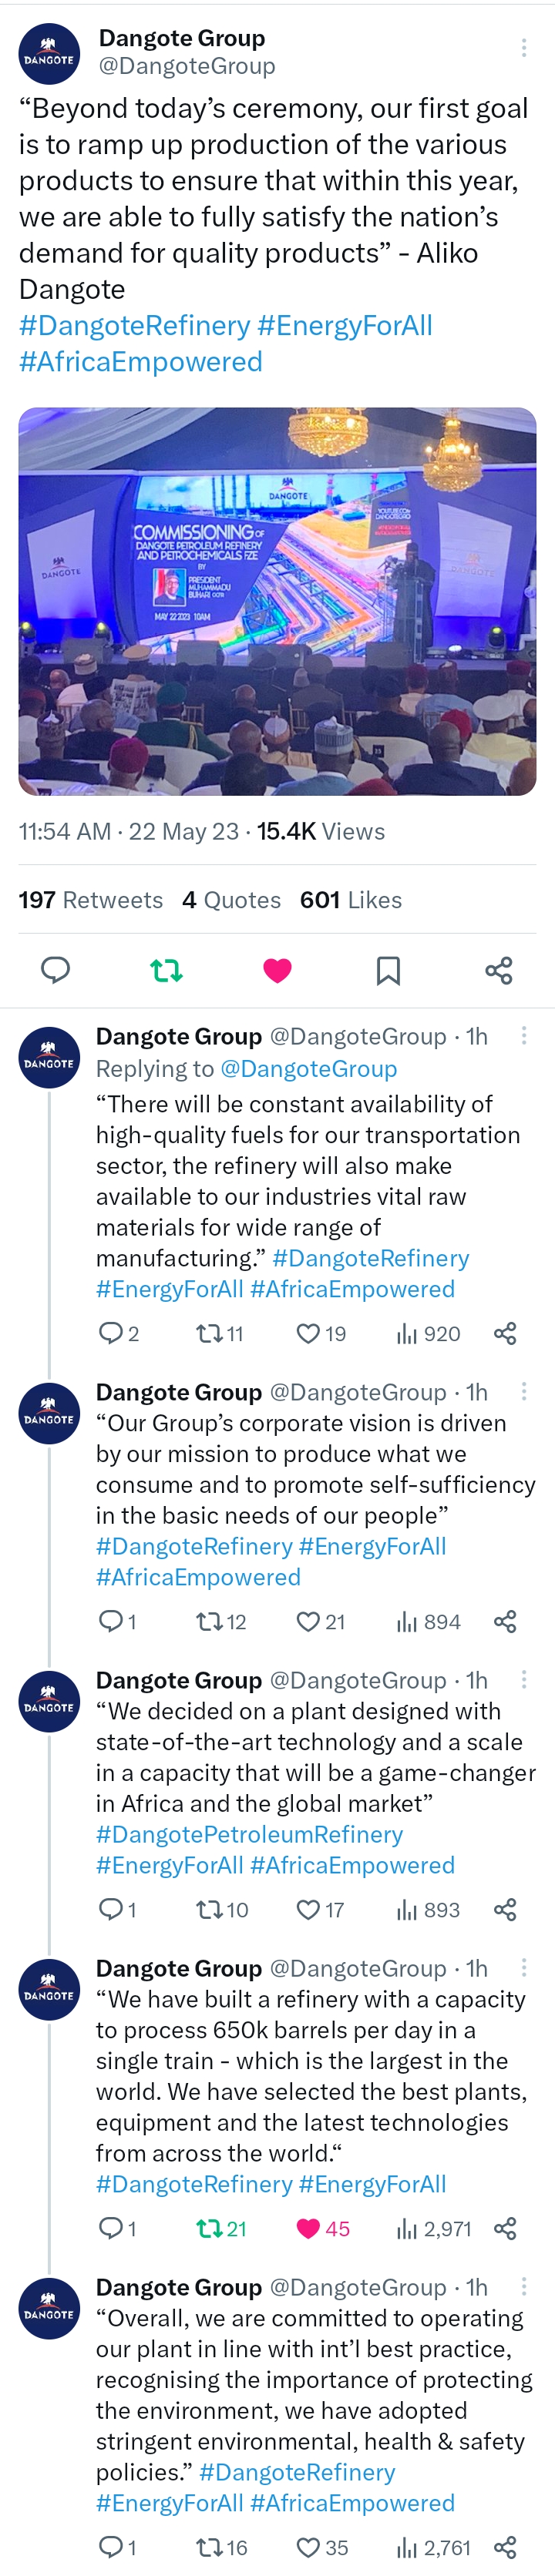View the 601 Likes list
555x2576 pixels.
pyautogui.click(x=350, y=900)
